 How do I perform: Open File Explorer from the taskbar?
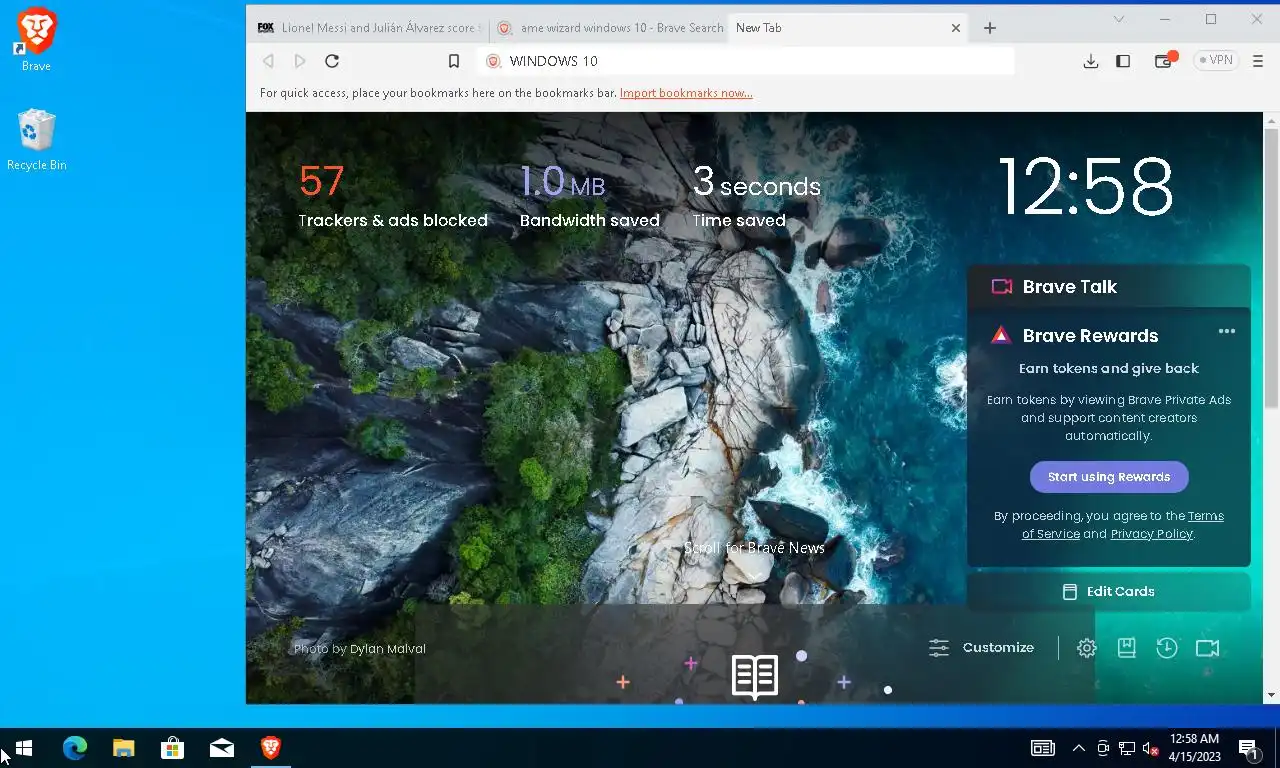point(124,748)
